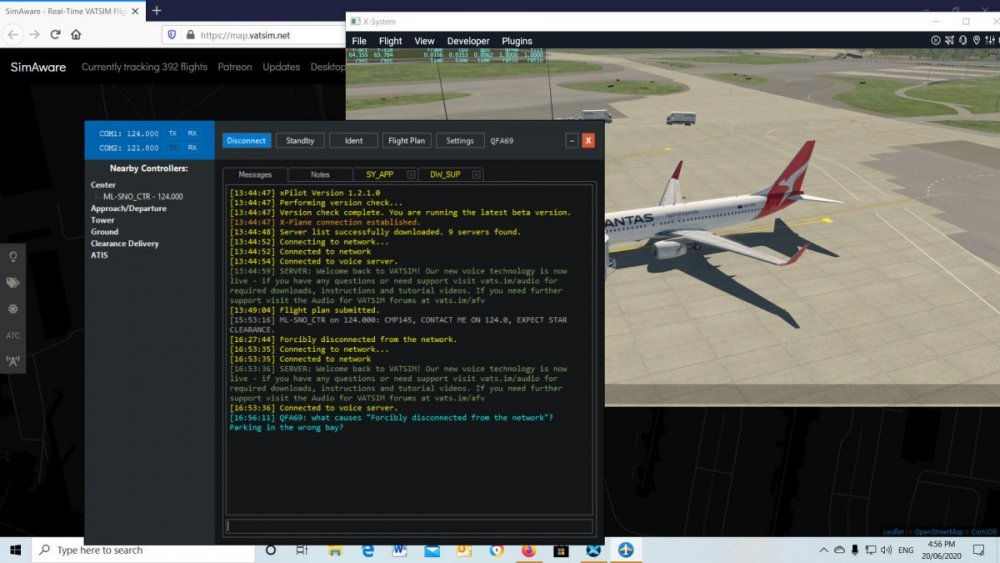Screen dimensions: 1000x563
Task: Reload the SimAware page
Action: coord(55,34)
